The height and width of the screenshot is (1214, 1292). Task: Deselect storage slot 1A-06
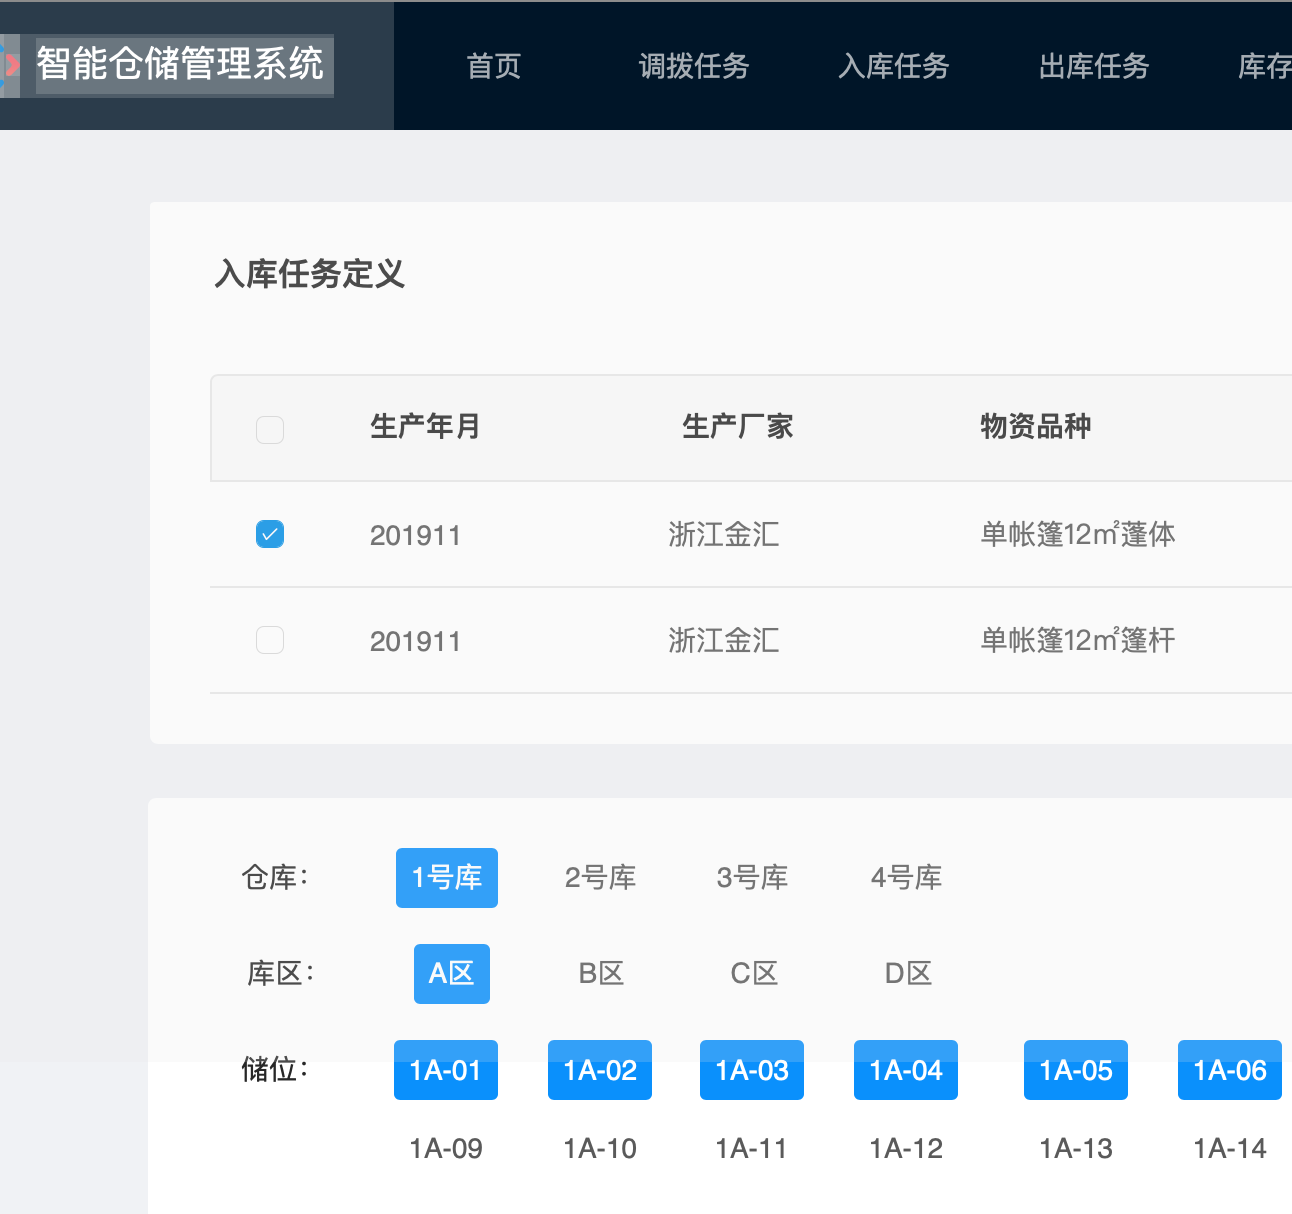click(x=1230, y=1070)
